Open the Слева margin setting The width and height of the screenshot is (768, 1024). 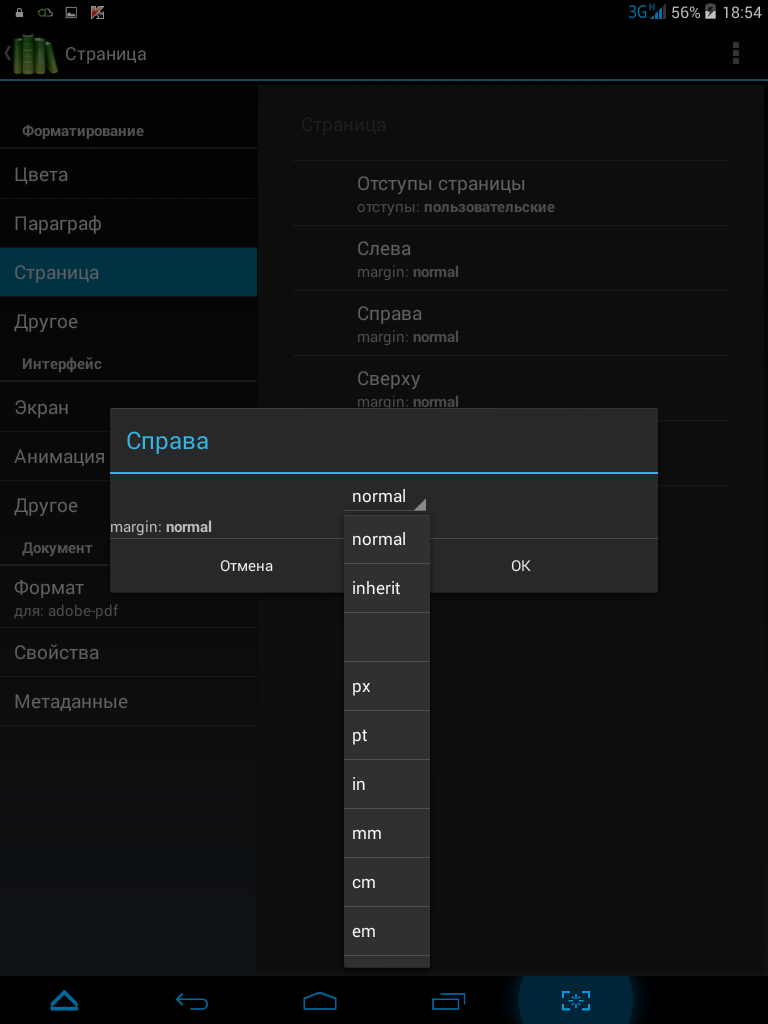pos(510,258)
